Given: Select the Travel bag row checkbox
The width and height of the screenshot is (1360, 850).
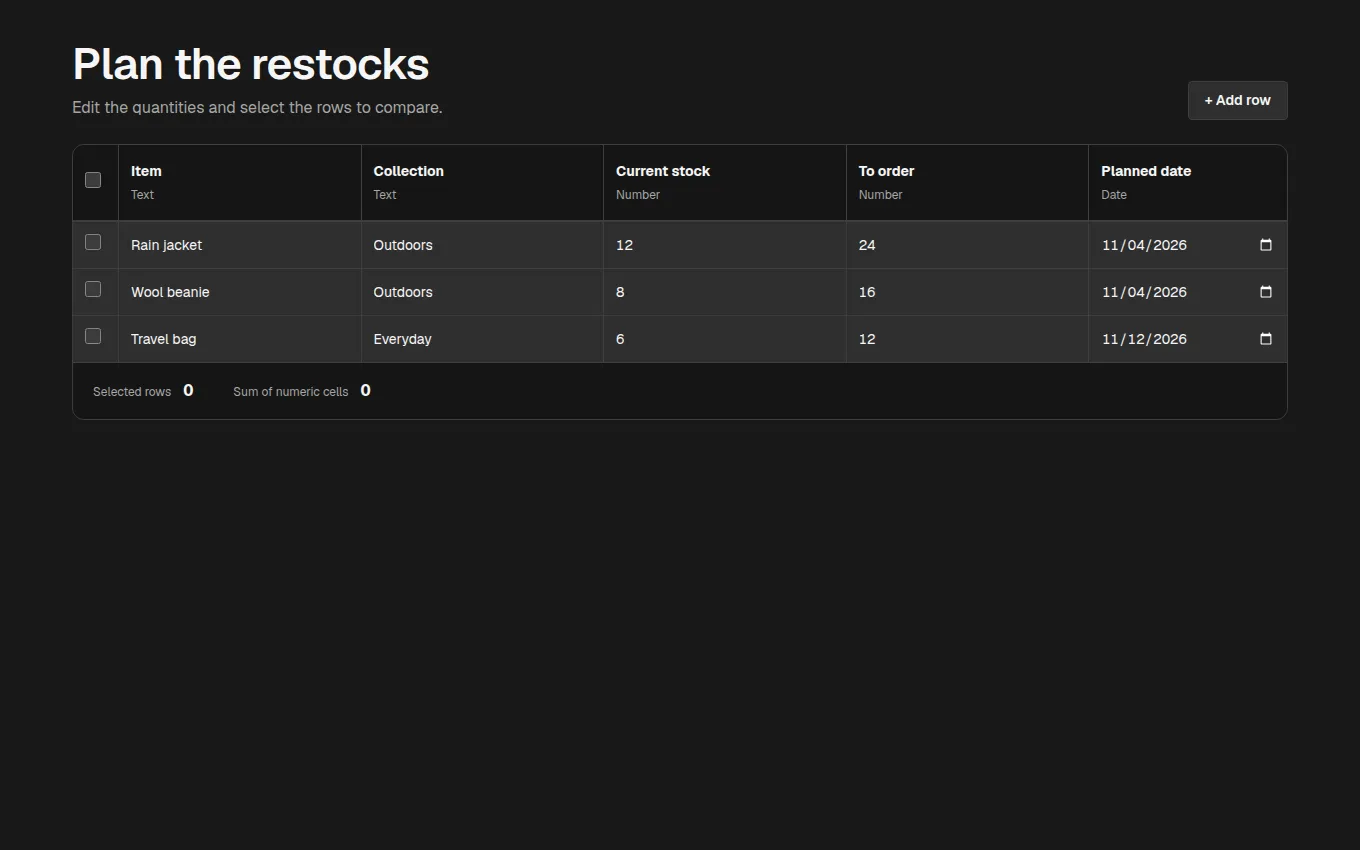Looking at the screenshot, I should point(93,336).
